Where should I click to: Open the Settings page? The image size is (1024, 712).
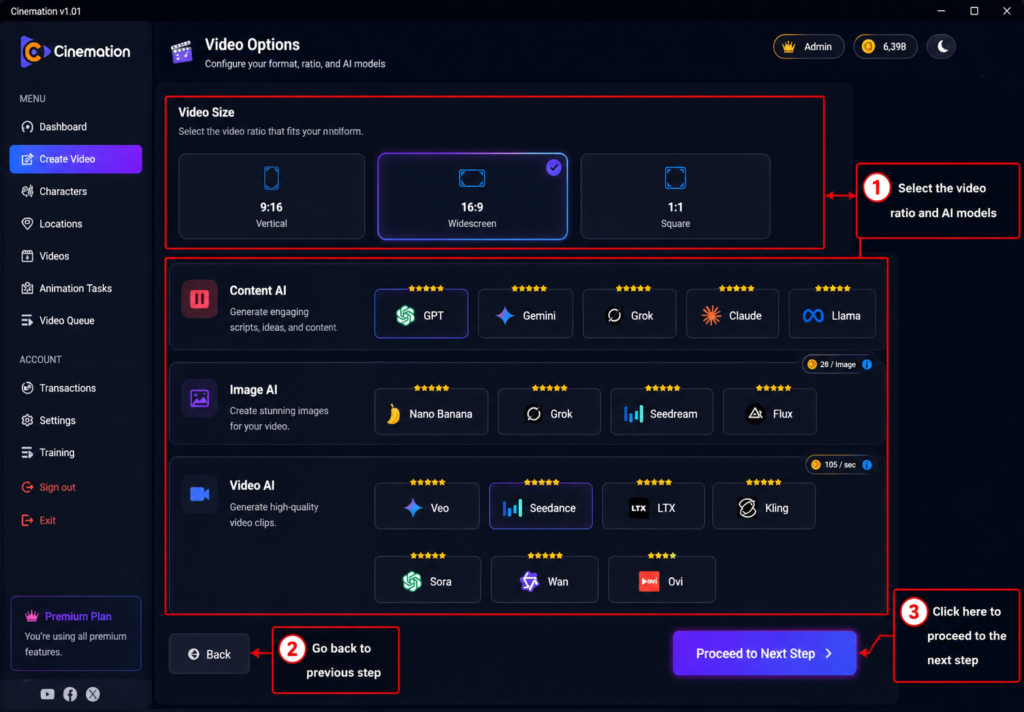[75, 421]
